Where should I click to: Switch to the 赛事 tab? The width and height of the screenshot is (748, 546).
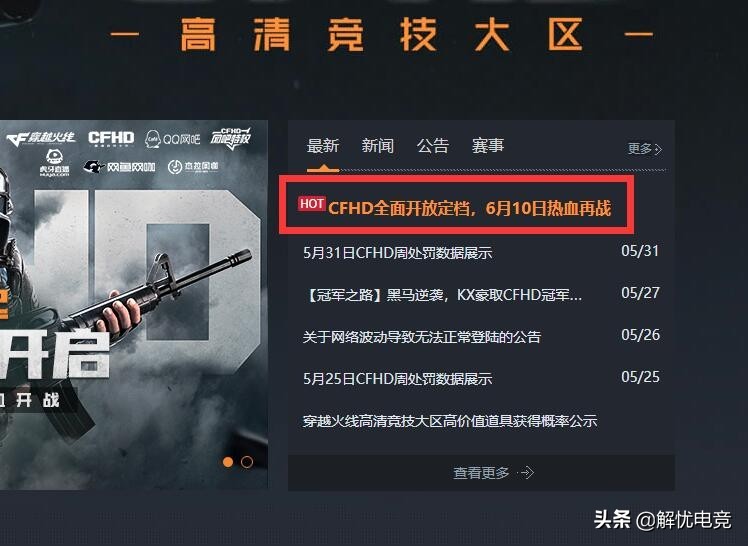(488, 145)
